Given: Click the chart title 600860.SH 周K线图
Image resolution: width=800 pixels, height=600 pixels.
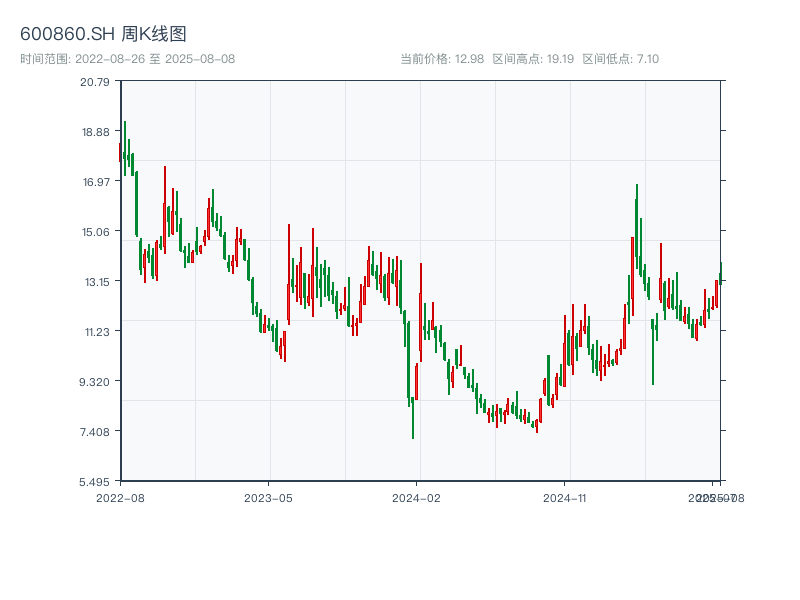Looking at the screenshot, I should pyautogui.click(x=103, y=34).
